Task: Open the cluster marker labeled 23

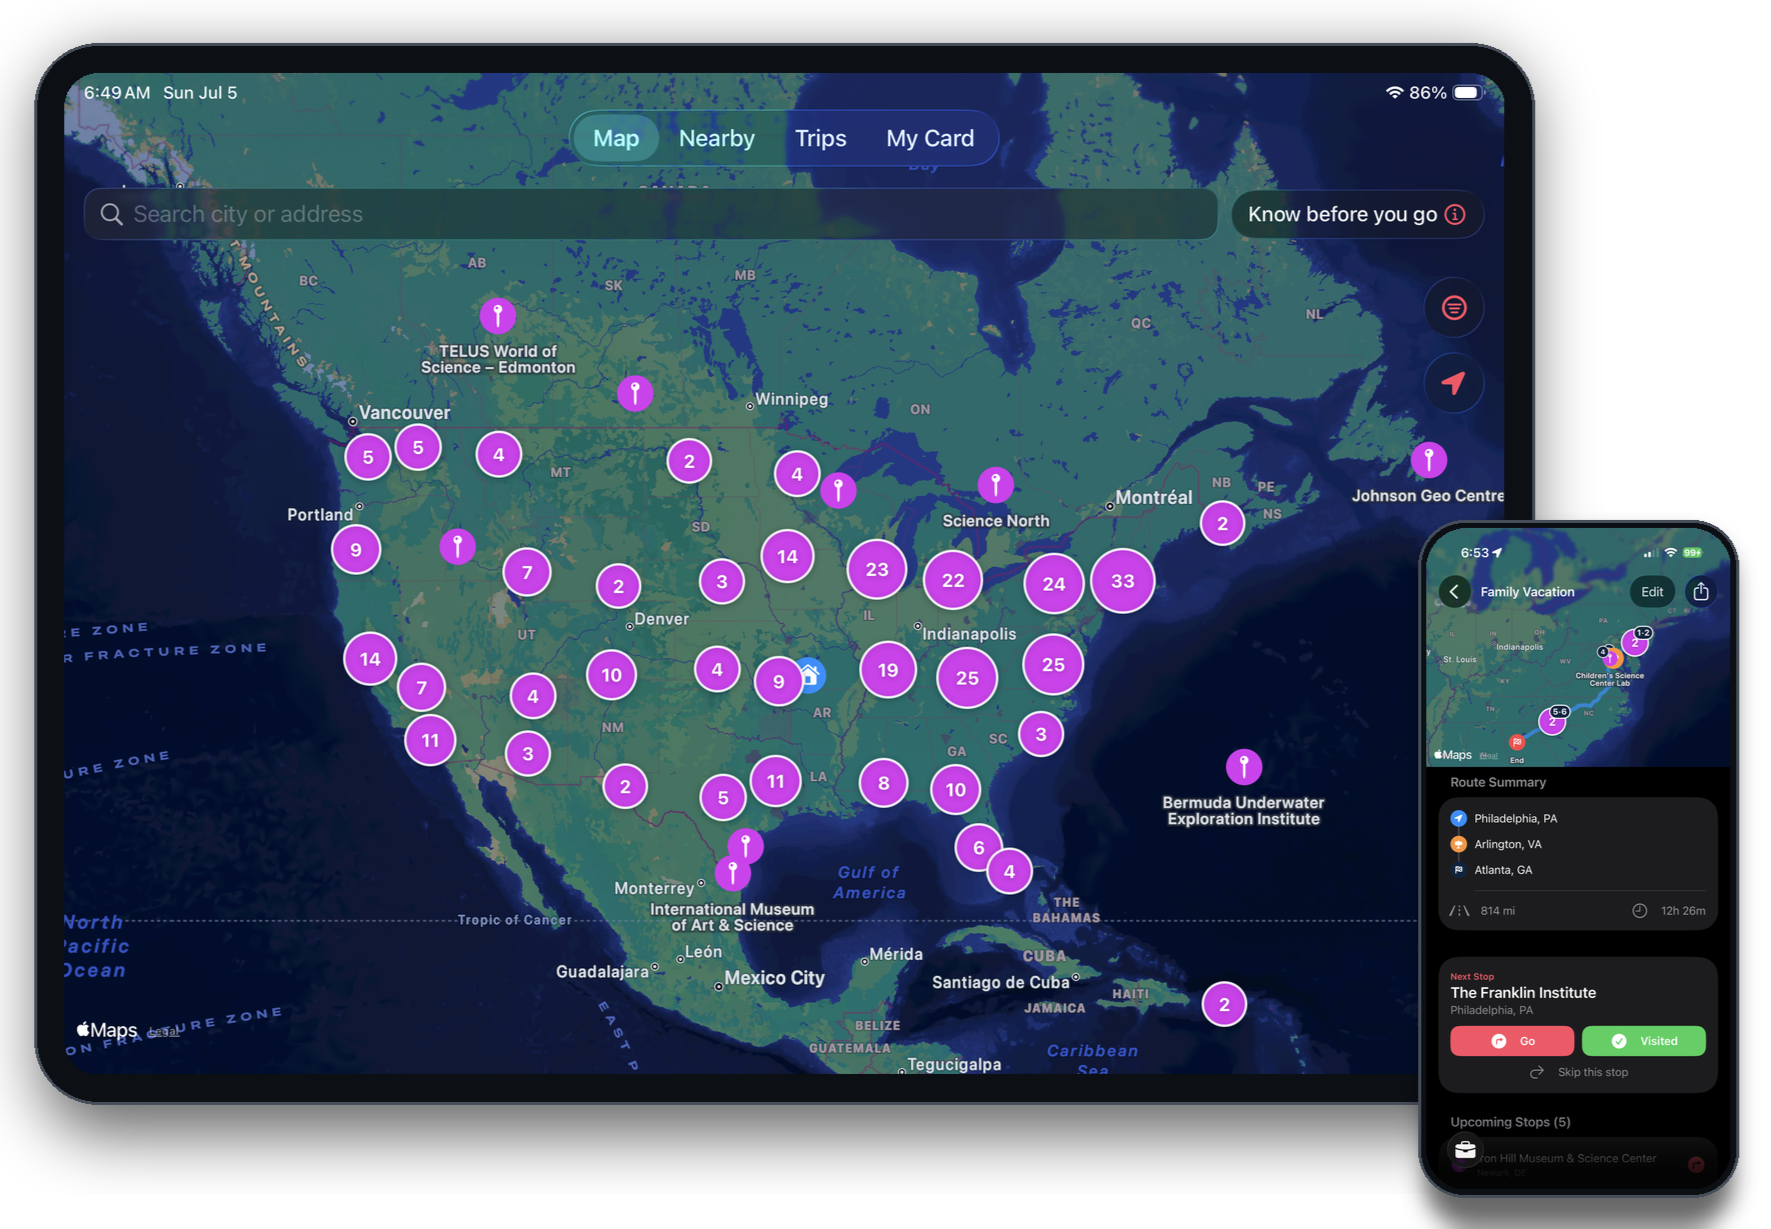Action: coord(877,569)
